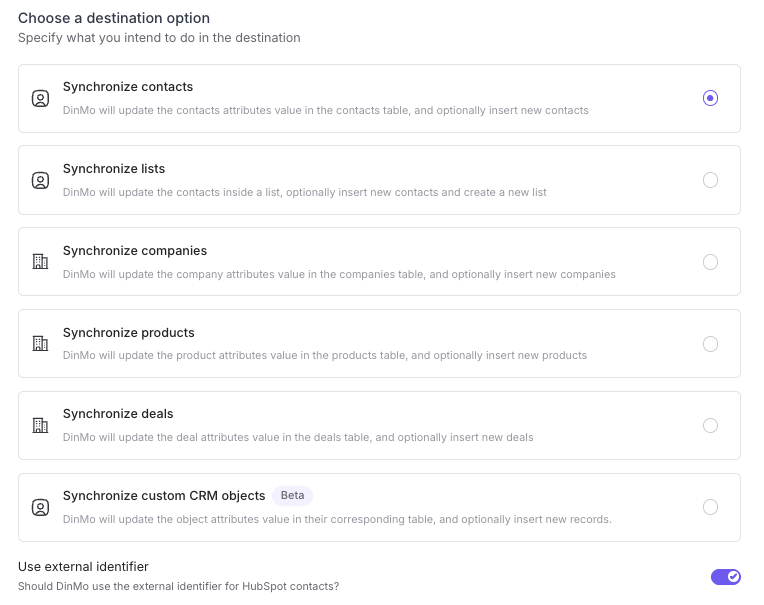The height and width of the screenshot is (605, 764).
Task: Click the building icon beside Synchronize companies
Action: [40, 262]
